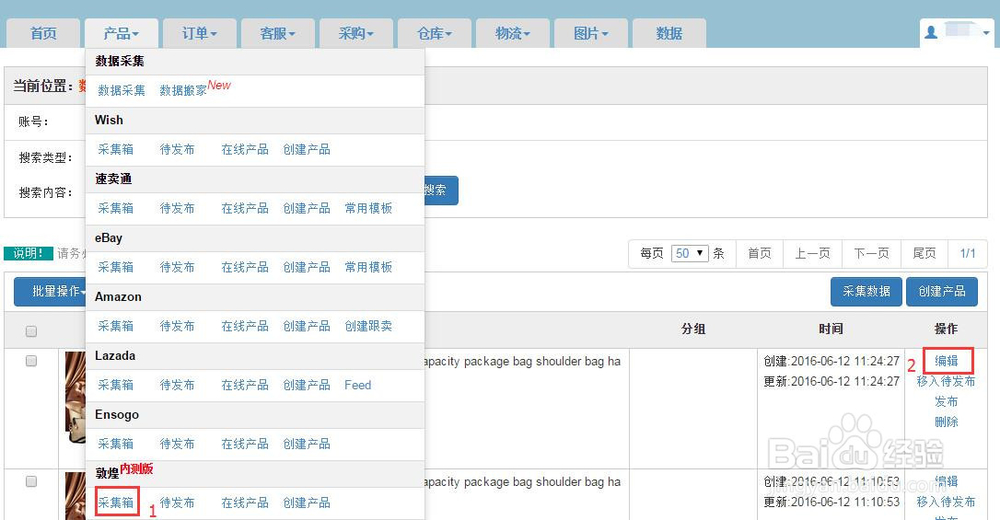Expand the 仓库 dropdown menu

point(434,33)
